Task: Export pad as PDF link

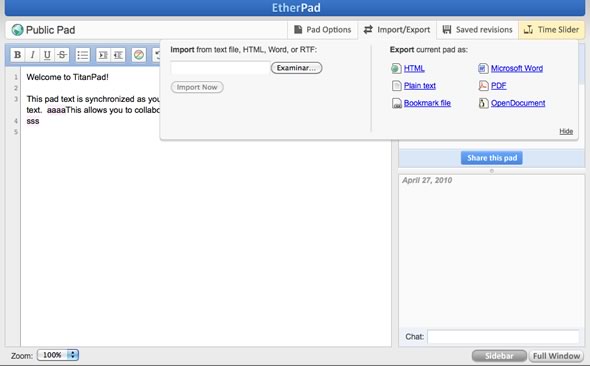Action: coord(499,86)
